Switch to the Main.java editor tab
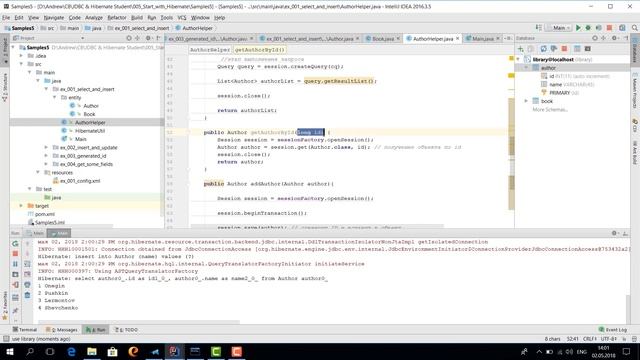Screen dimensions: 640x360 pyautogui.click(x=482, y=38)
